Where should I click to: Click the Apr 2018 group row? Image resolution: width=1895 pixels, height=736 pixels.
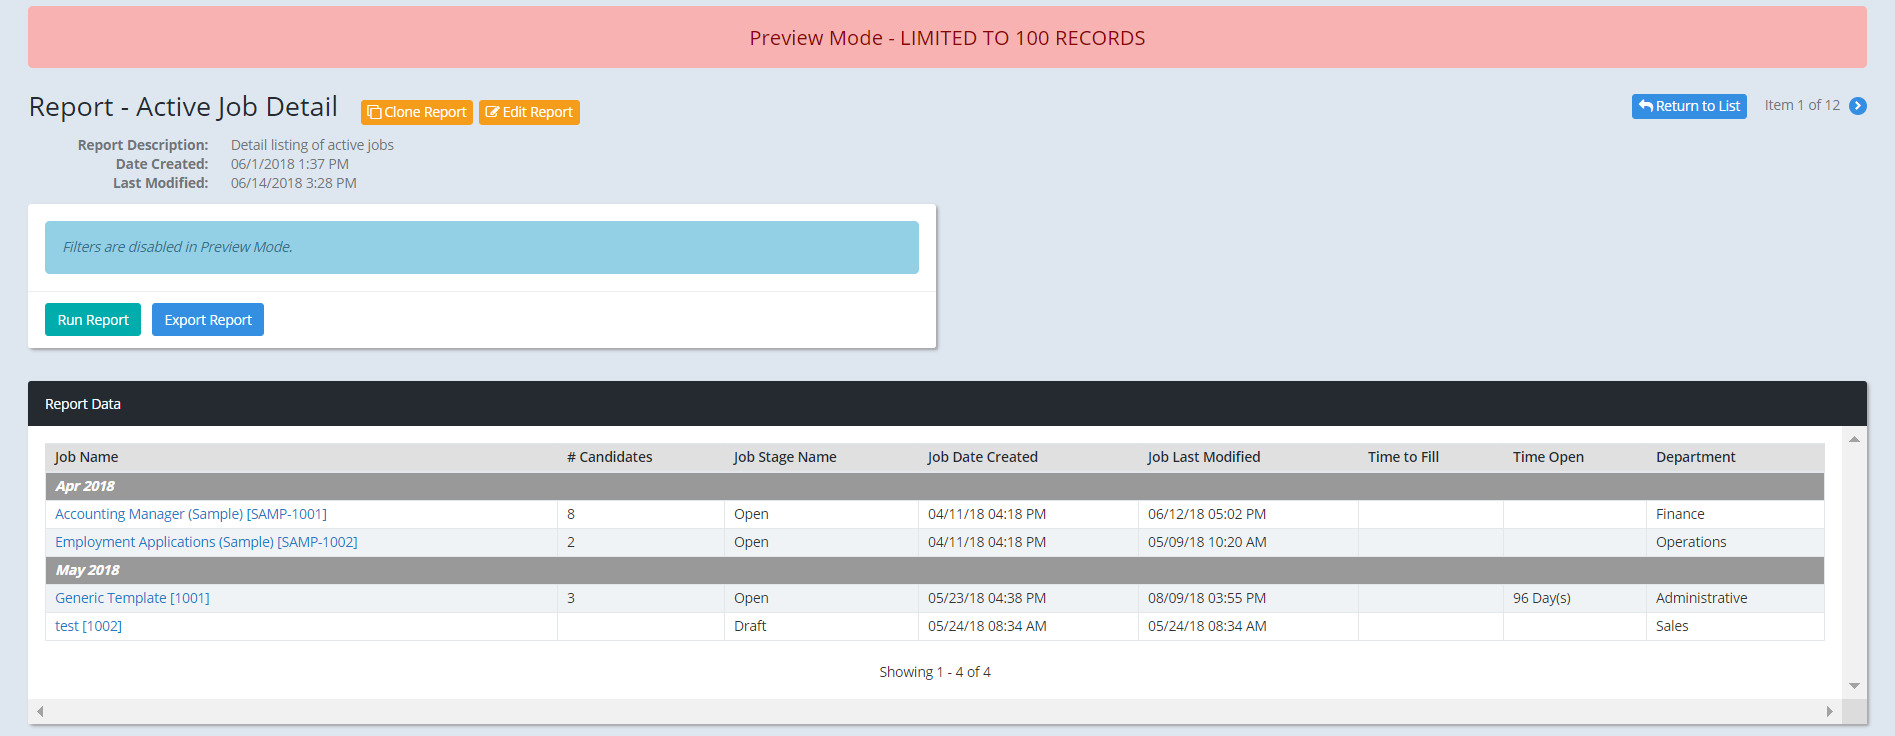tap(935, 486)
